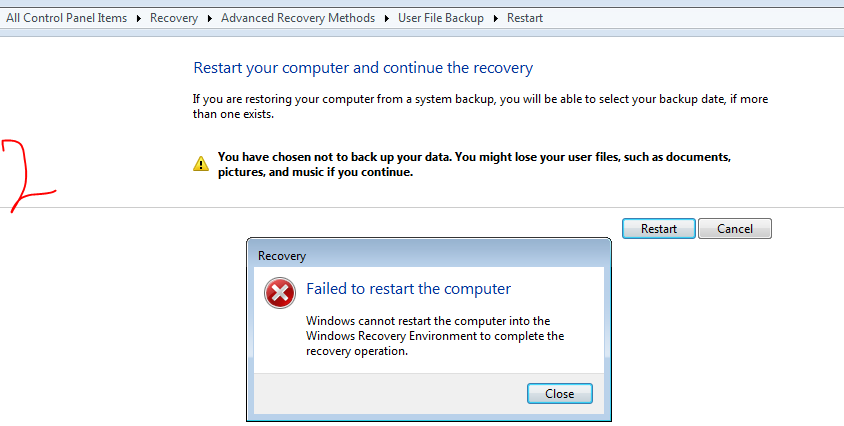Click the red error X icon
844x426 pixels.
(x=280, y=293)
